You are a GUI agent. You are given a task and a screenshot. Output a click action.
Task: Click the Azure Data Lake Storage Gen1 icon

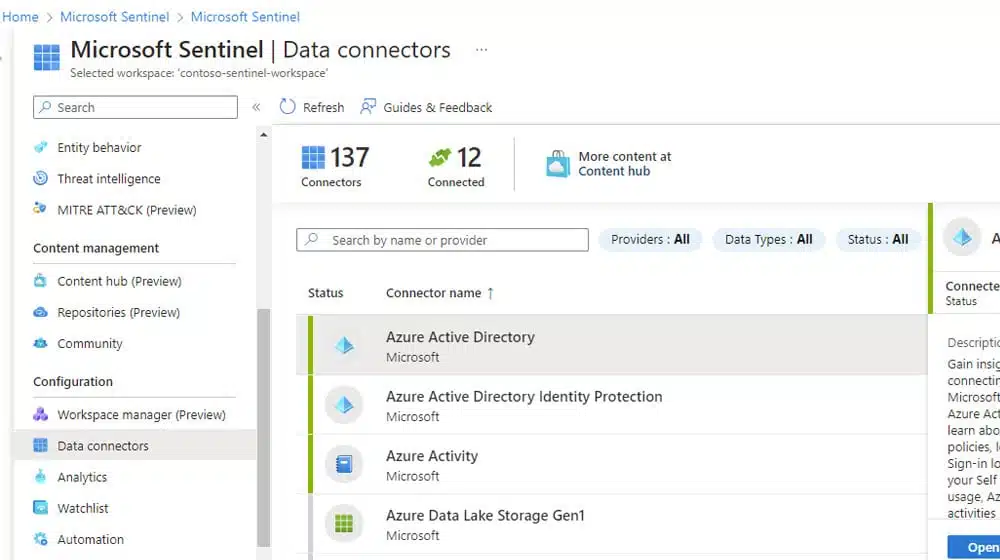click(344, 523)
